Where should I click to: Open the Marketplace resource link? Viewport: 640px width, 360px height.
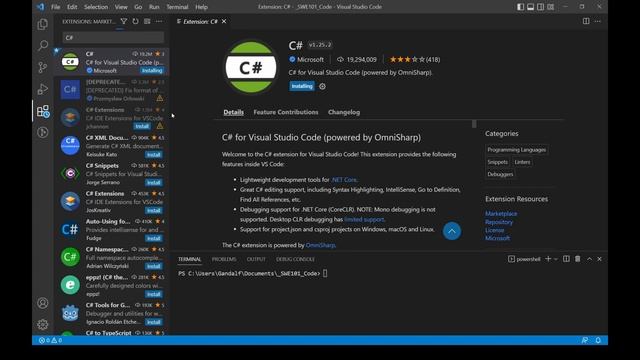[x=501, y=213]
